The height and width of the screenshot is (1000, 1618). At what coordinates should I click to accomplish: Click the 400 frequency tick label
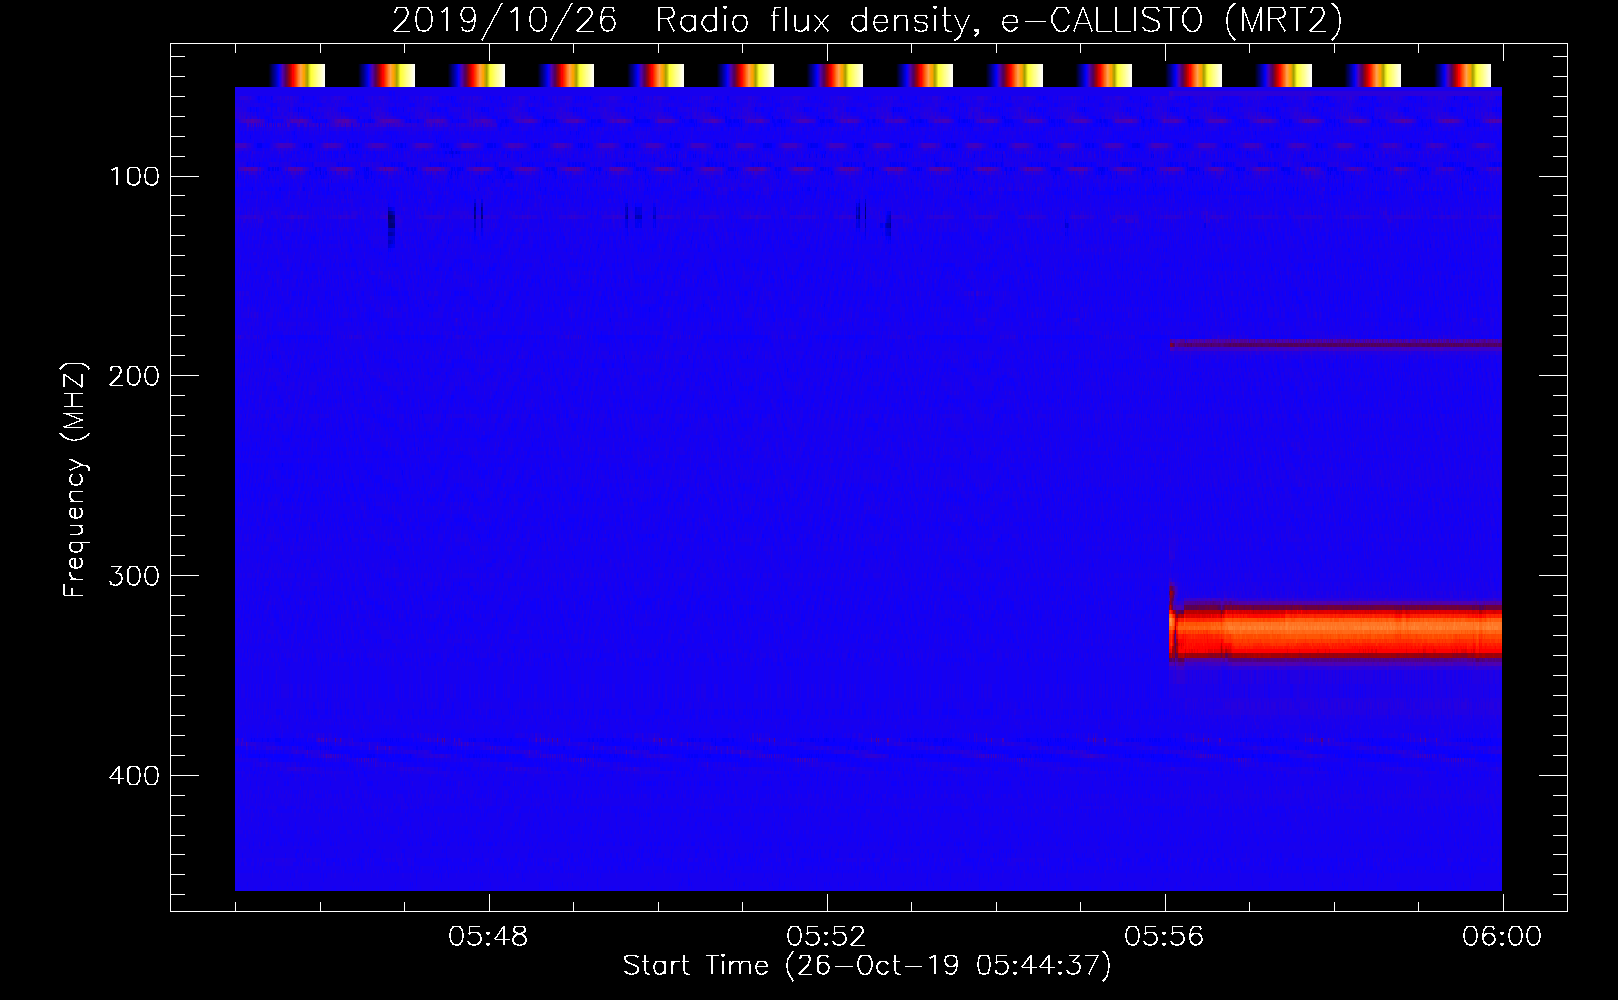click(x=134, y=776)
